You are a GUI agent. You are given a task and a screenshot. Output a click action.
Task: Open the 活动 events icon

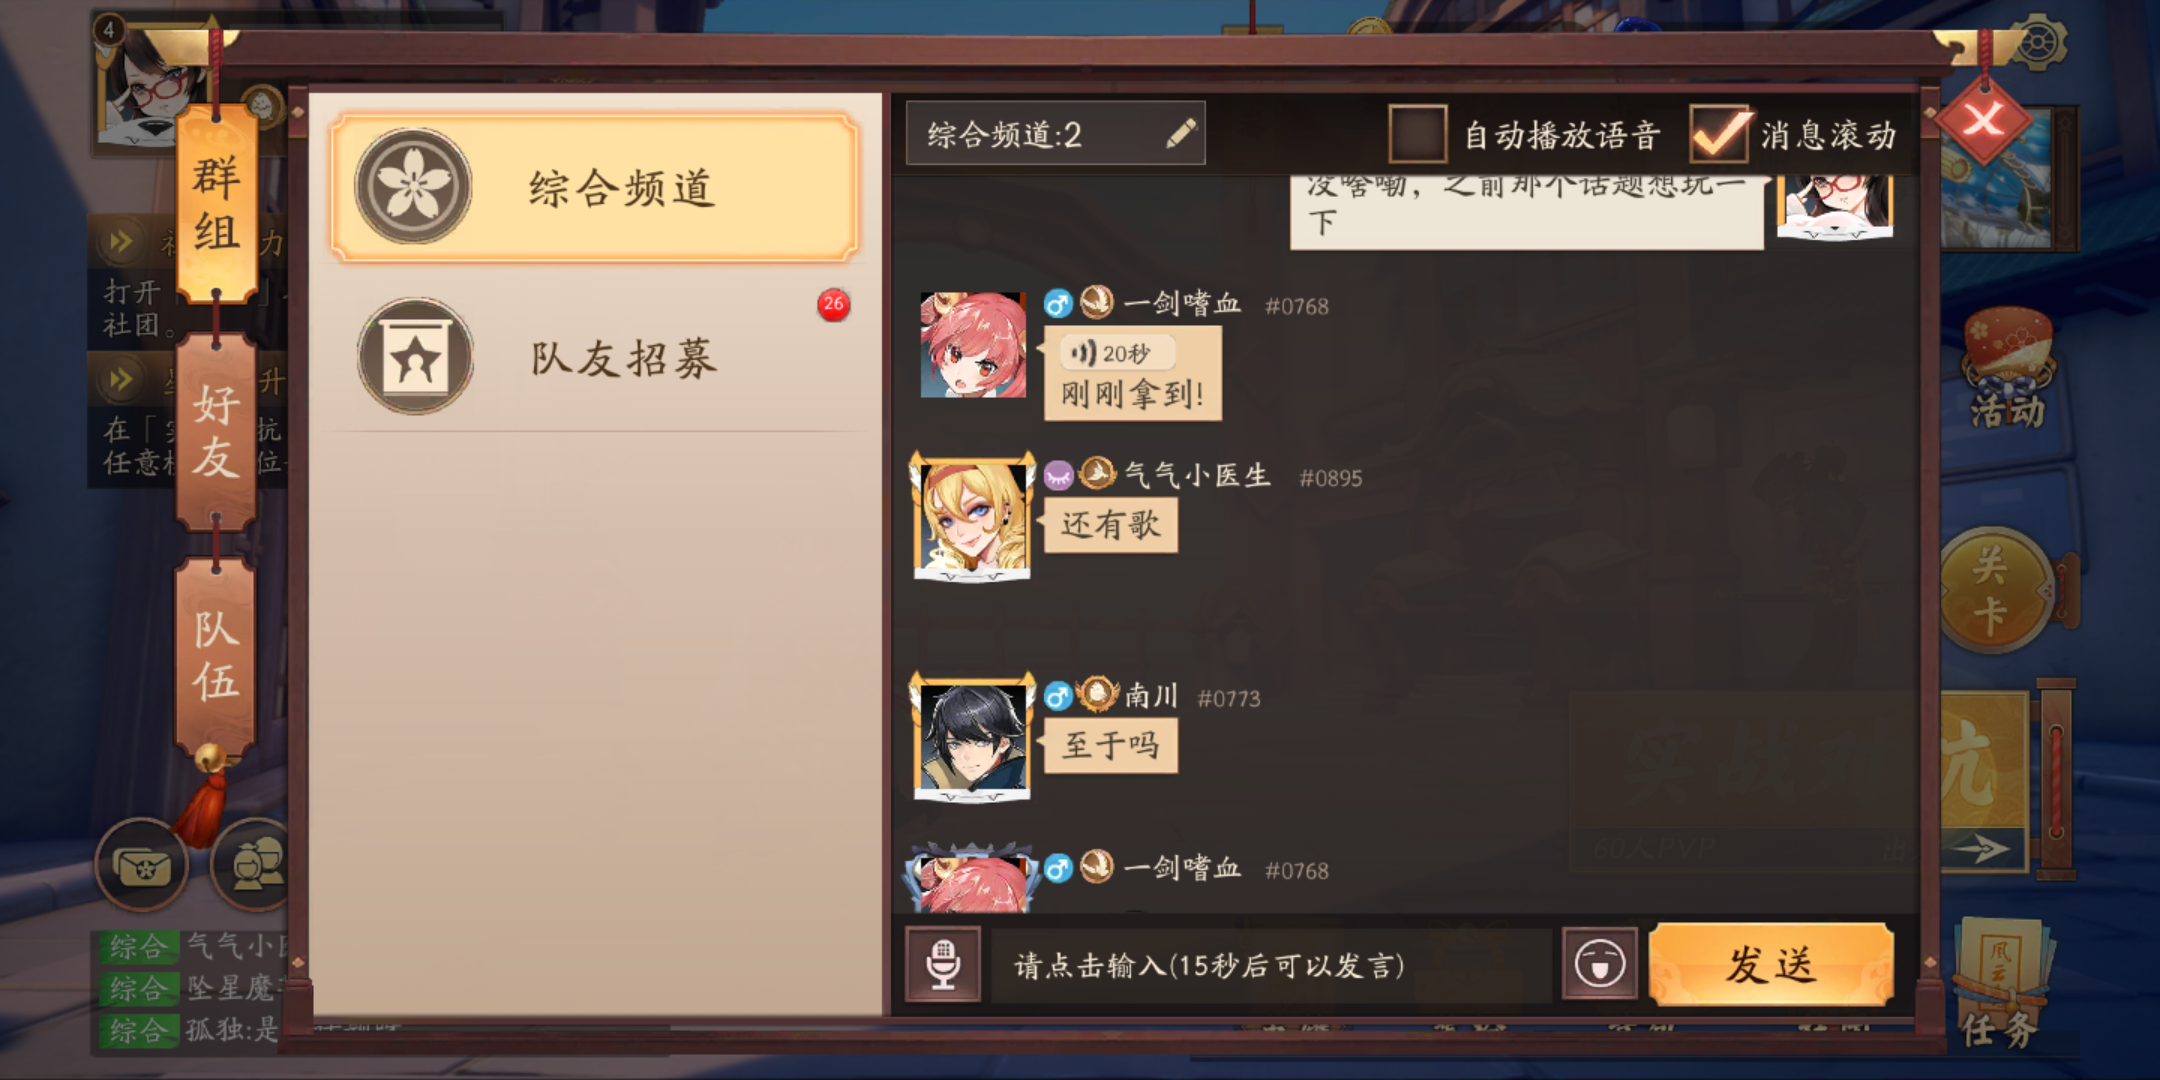2008,370
